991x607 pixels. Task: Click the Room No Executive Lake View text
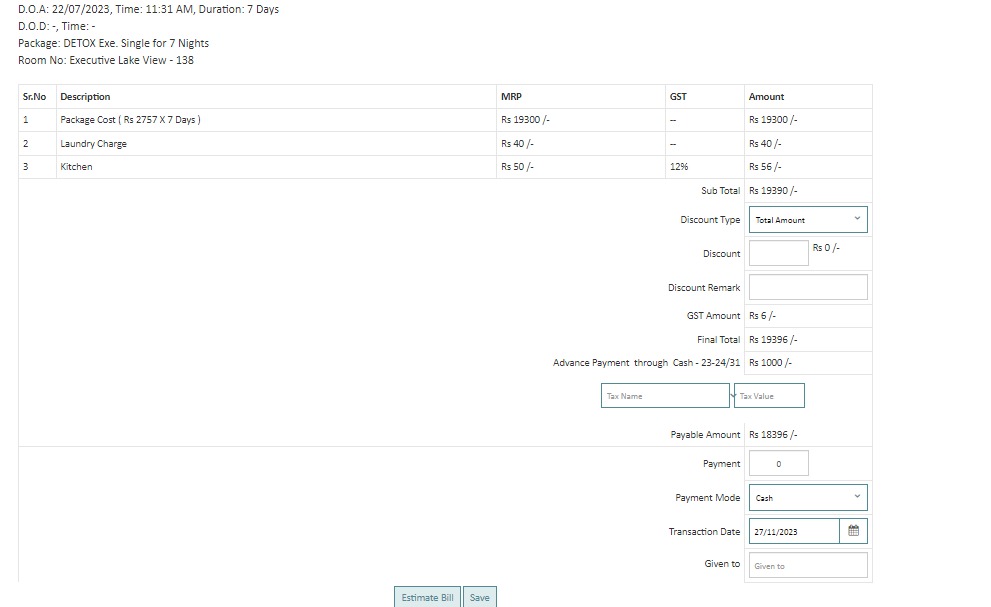click(106, 60)
